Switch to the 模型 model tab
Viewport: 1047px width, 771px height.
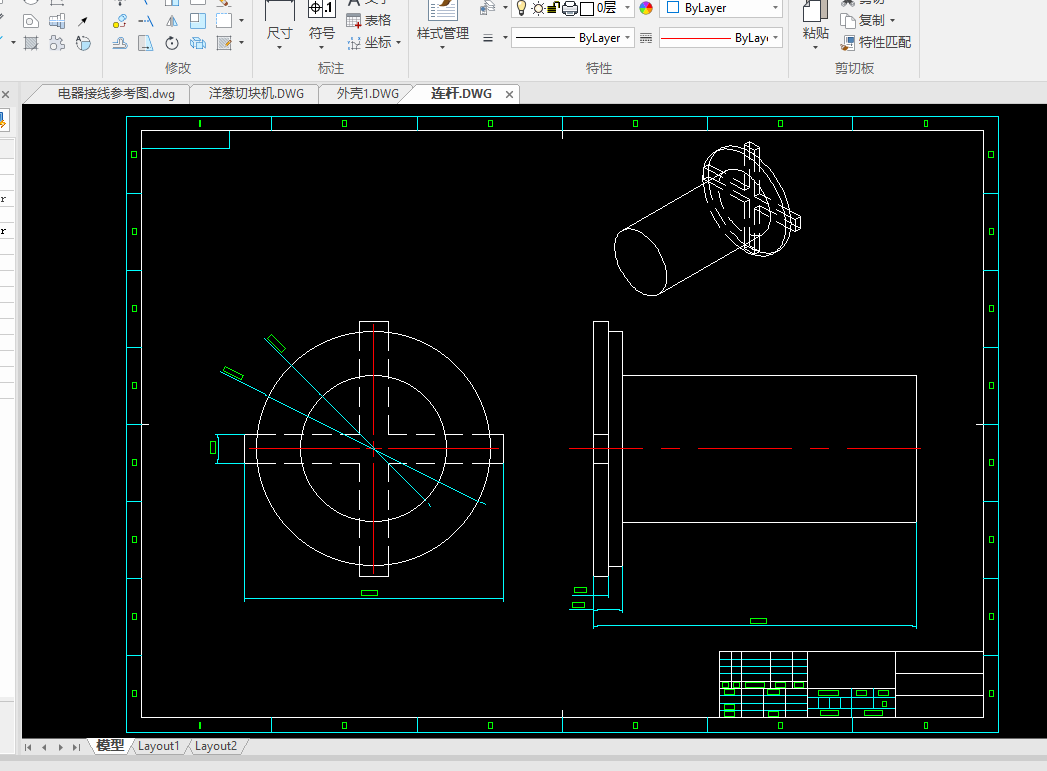[x=110, y=746]
